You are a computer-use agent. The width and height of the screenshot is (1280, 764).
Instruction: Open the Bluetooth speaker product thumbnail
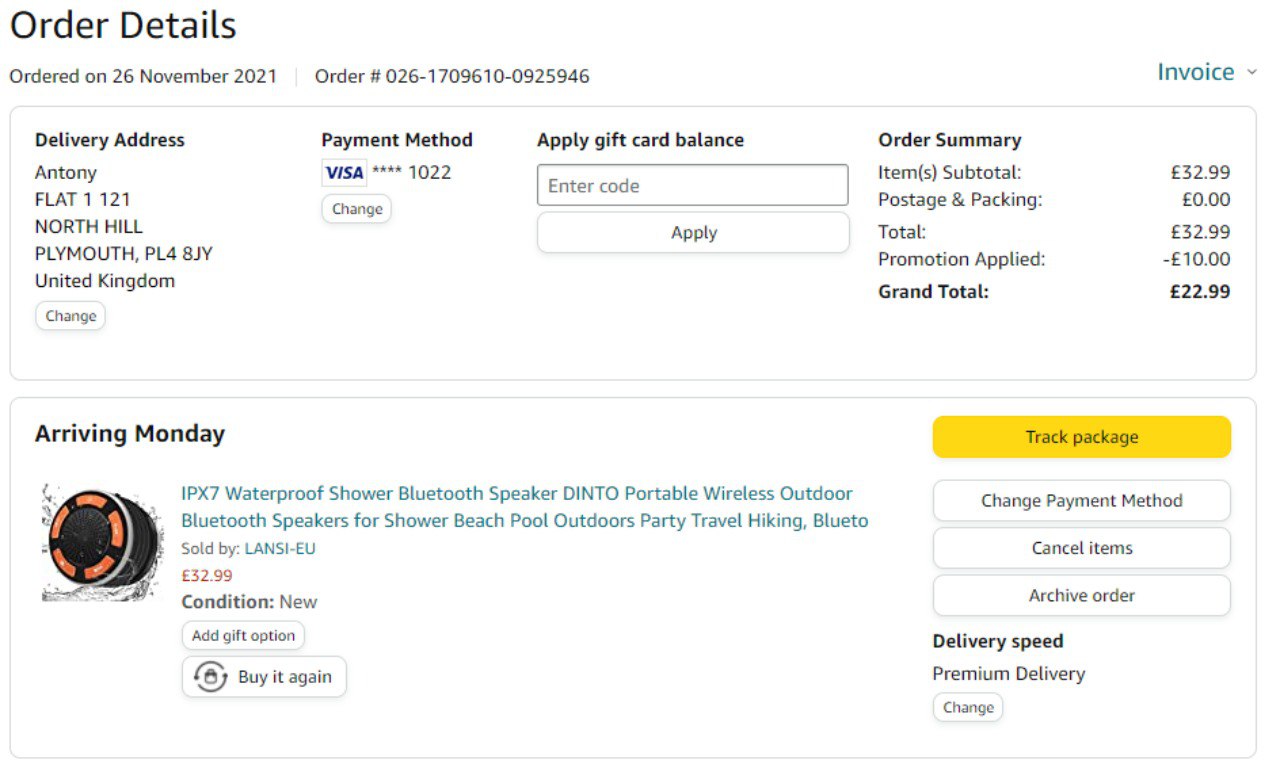pyautogui.click(x=103, y=543)
